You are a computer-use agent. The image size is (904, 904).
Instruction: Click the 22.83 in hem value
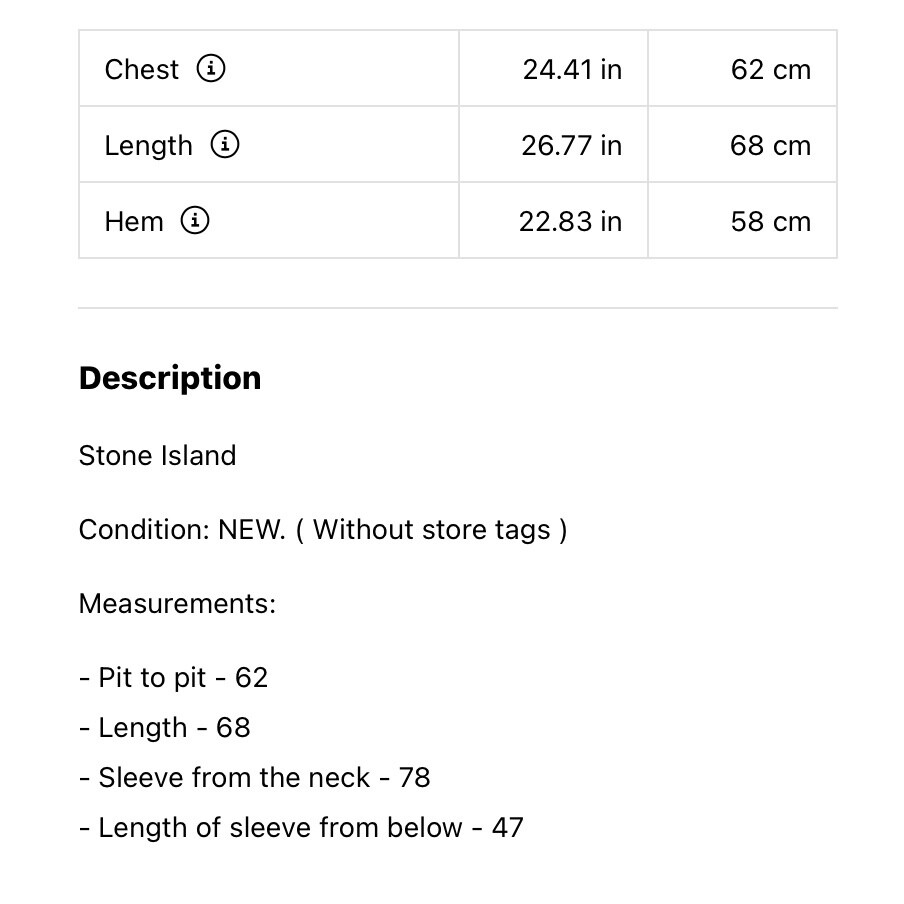[570, 222]
